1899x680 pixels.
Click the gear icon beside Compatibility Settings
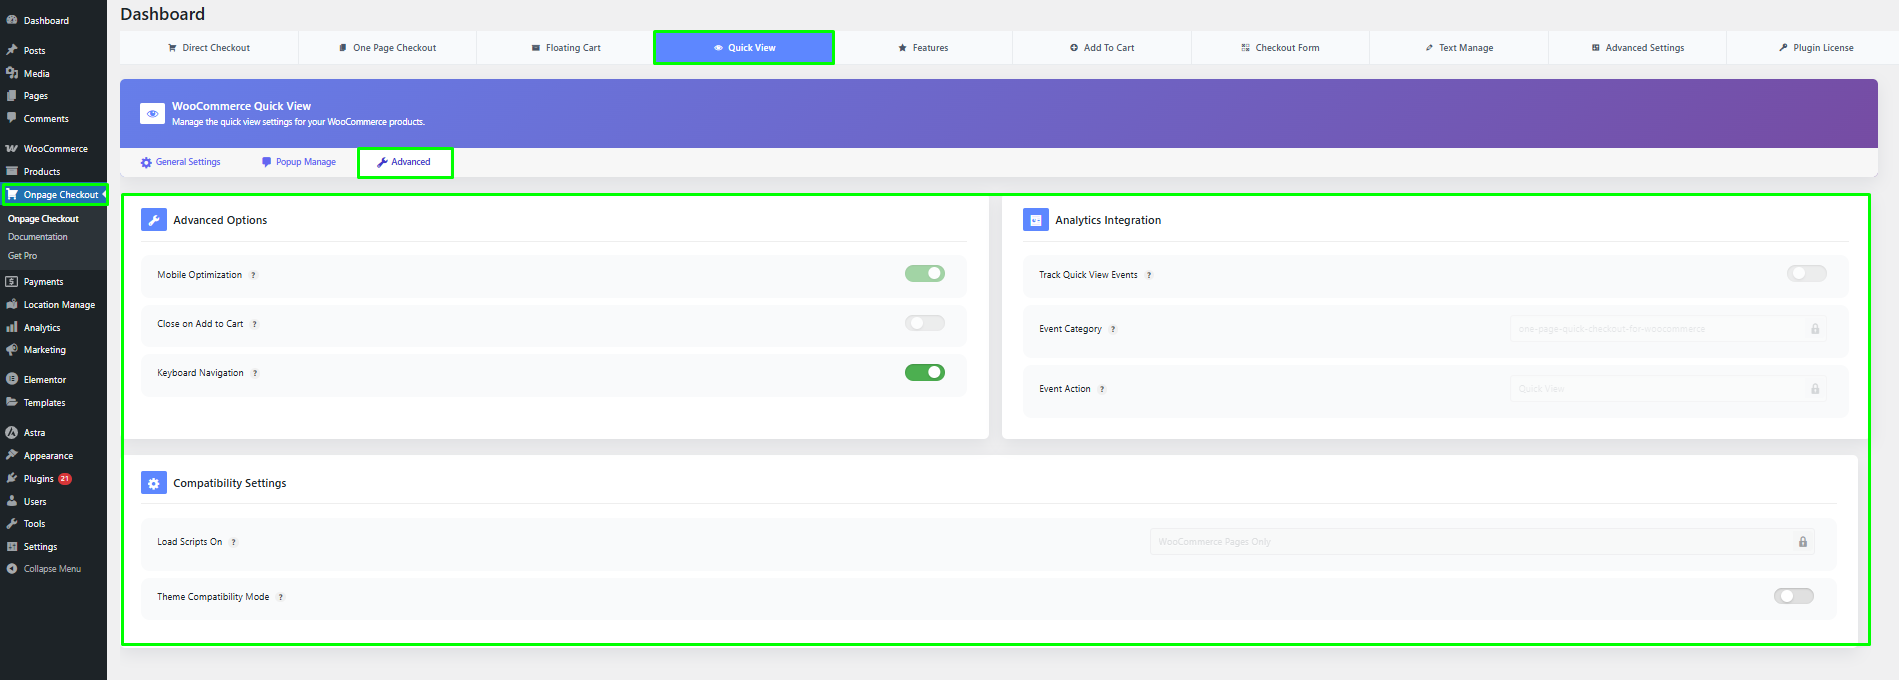tap(153, 483)
